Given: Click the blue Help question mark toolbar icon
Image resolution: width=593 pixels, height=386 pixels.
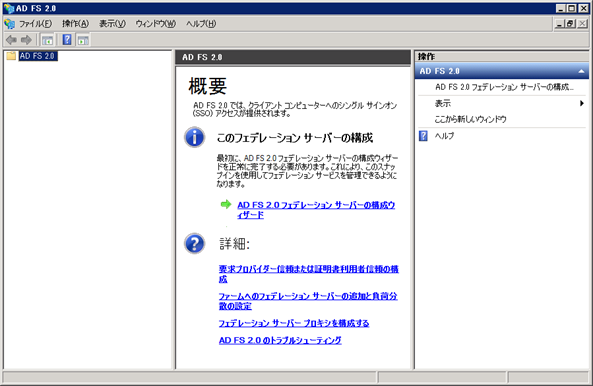Looking at the screenshot, I should [x=67, y=40].
